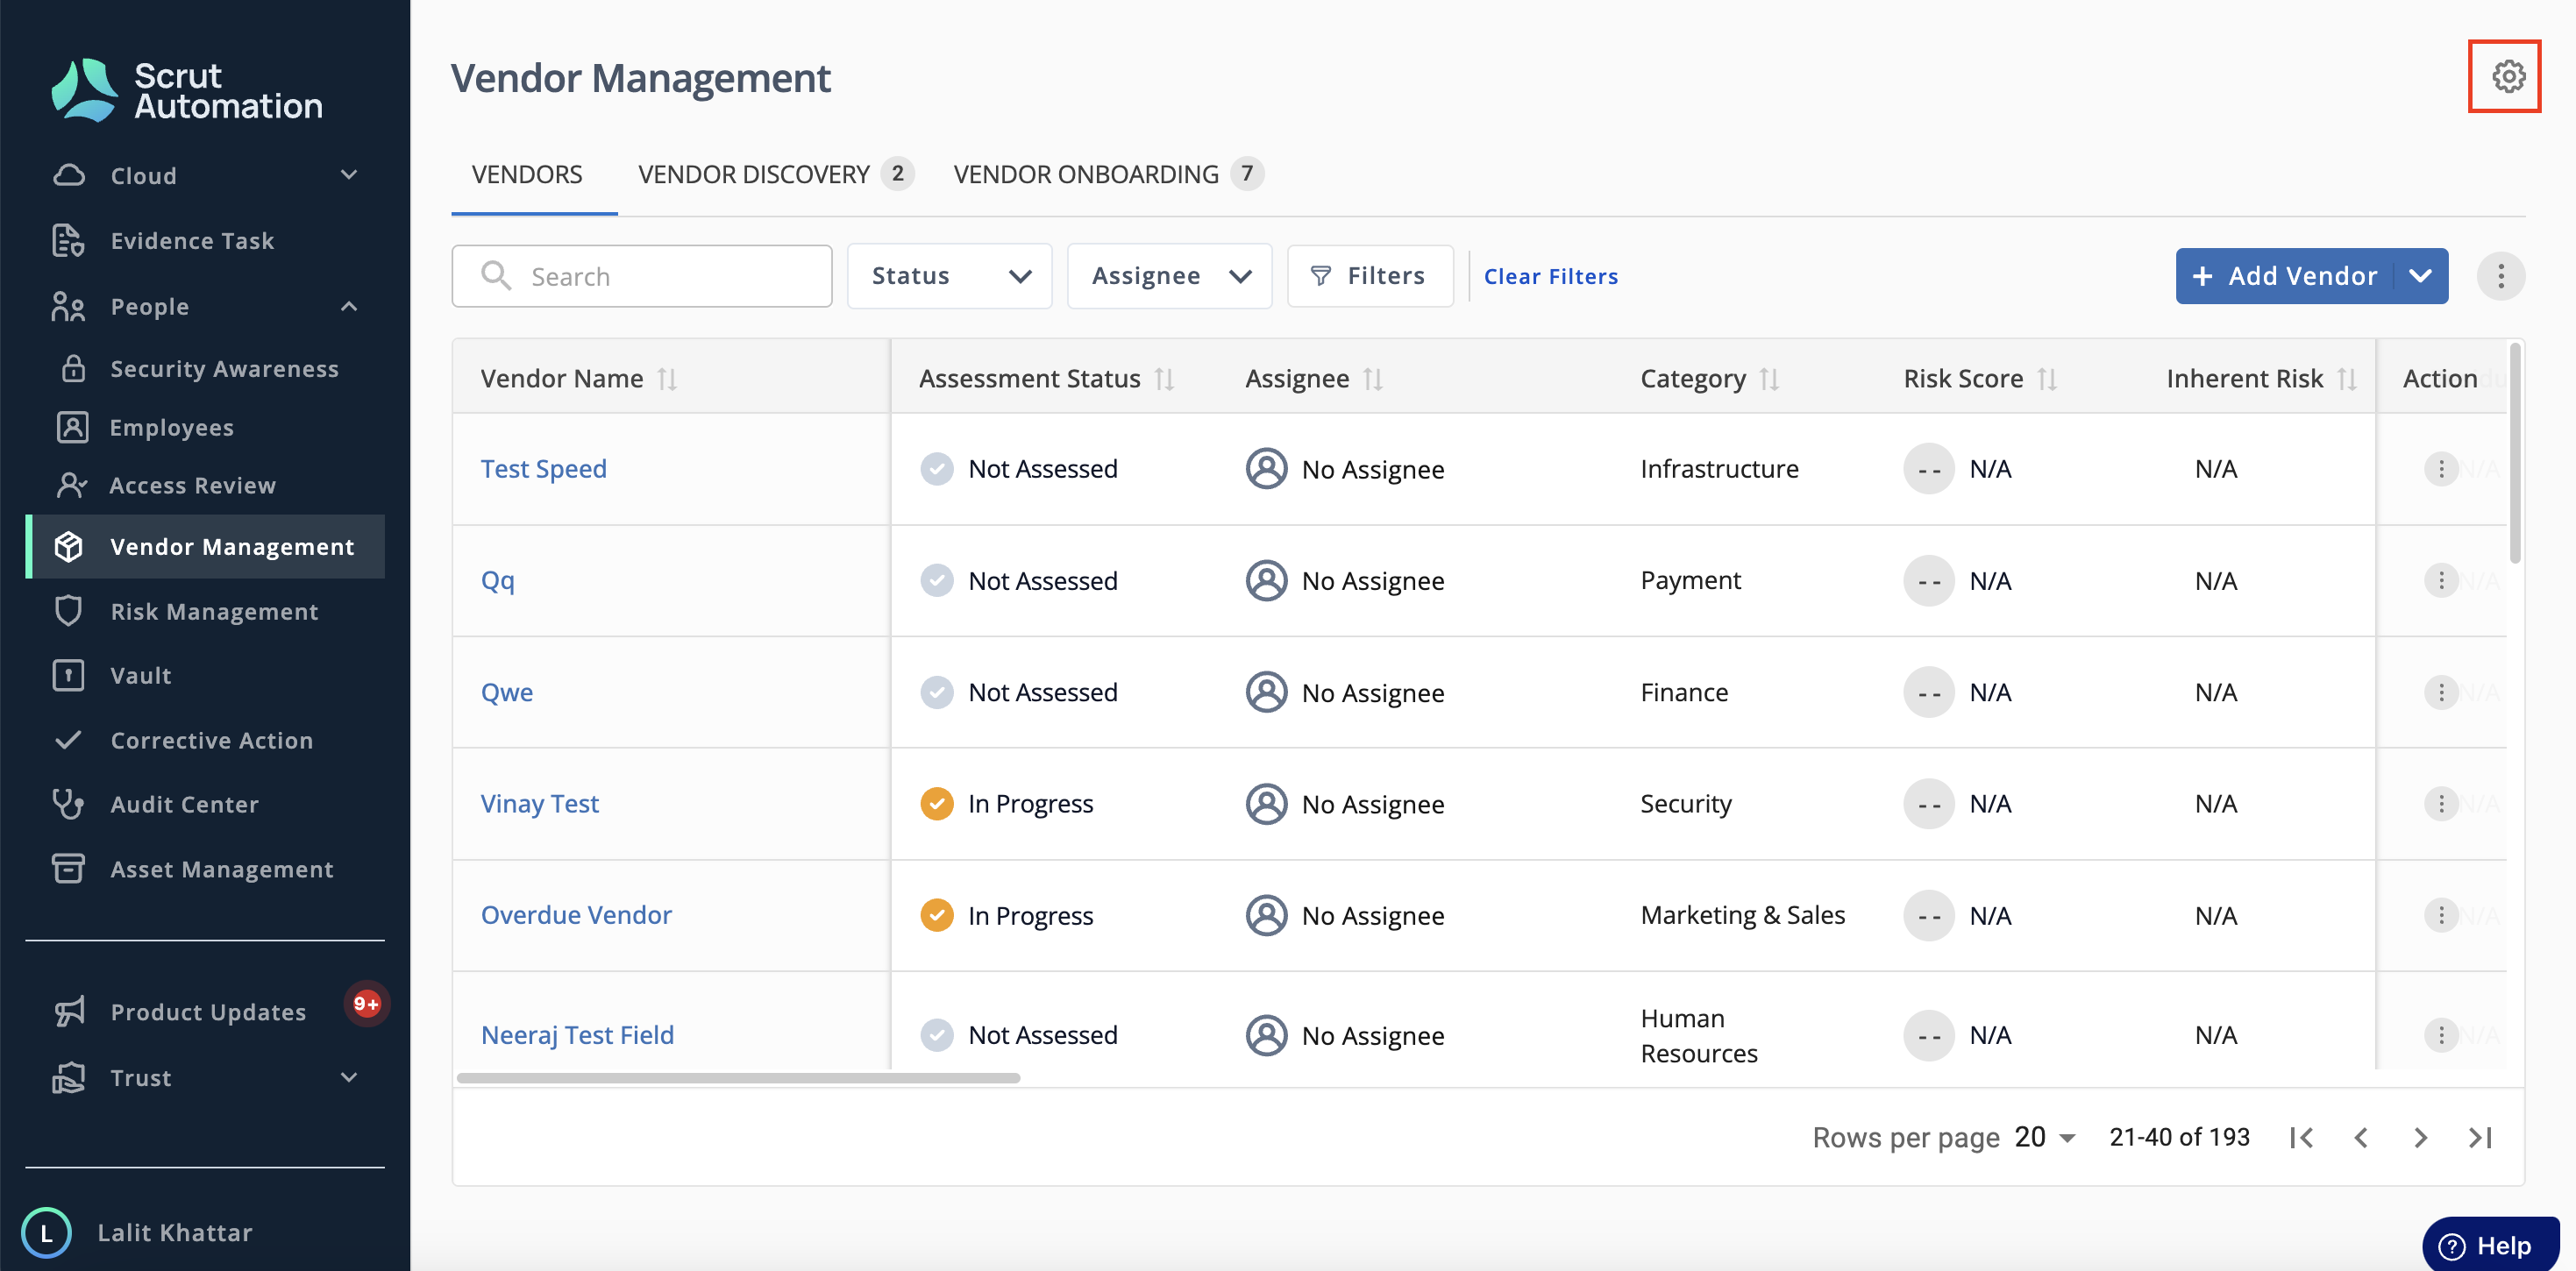Sort table by Vendor Name column
Screen dimensions: 2576x1271
667,379
